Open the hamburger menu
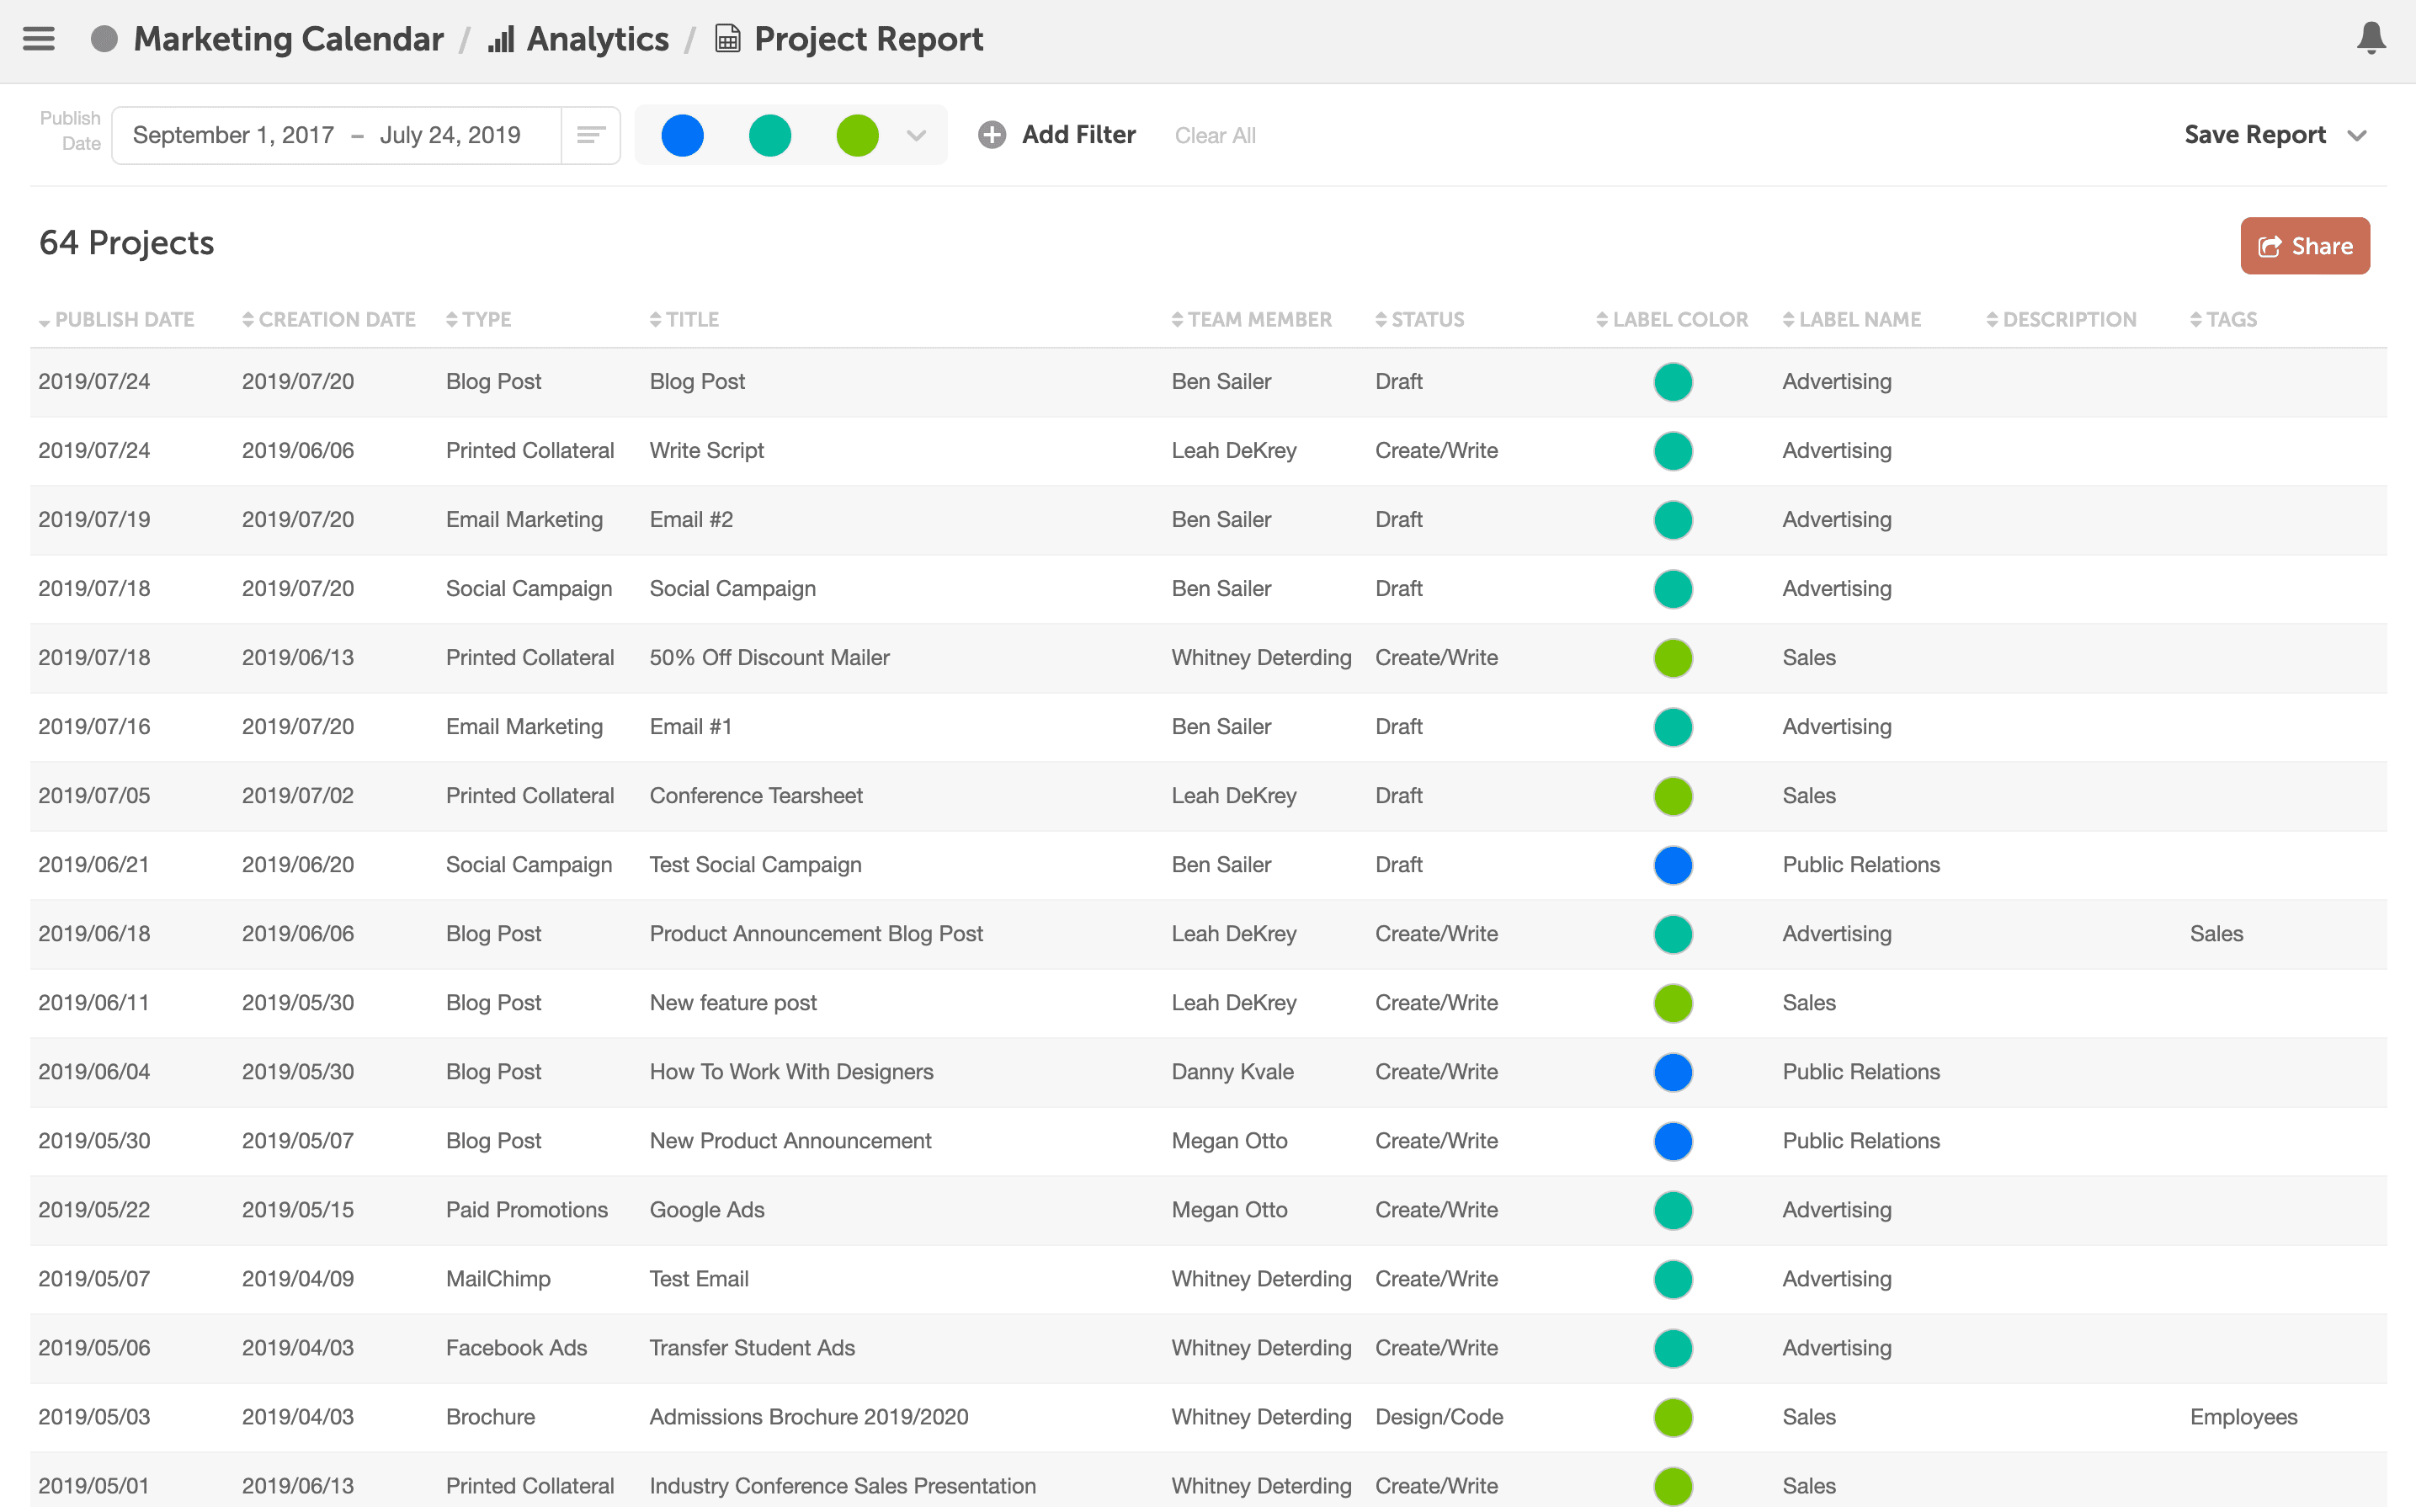This screenshot has height=1512, width=2416. [38, 39]
